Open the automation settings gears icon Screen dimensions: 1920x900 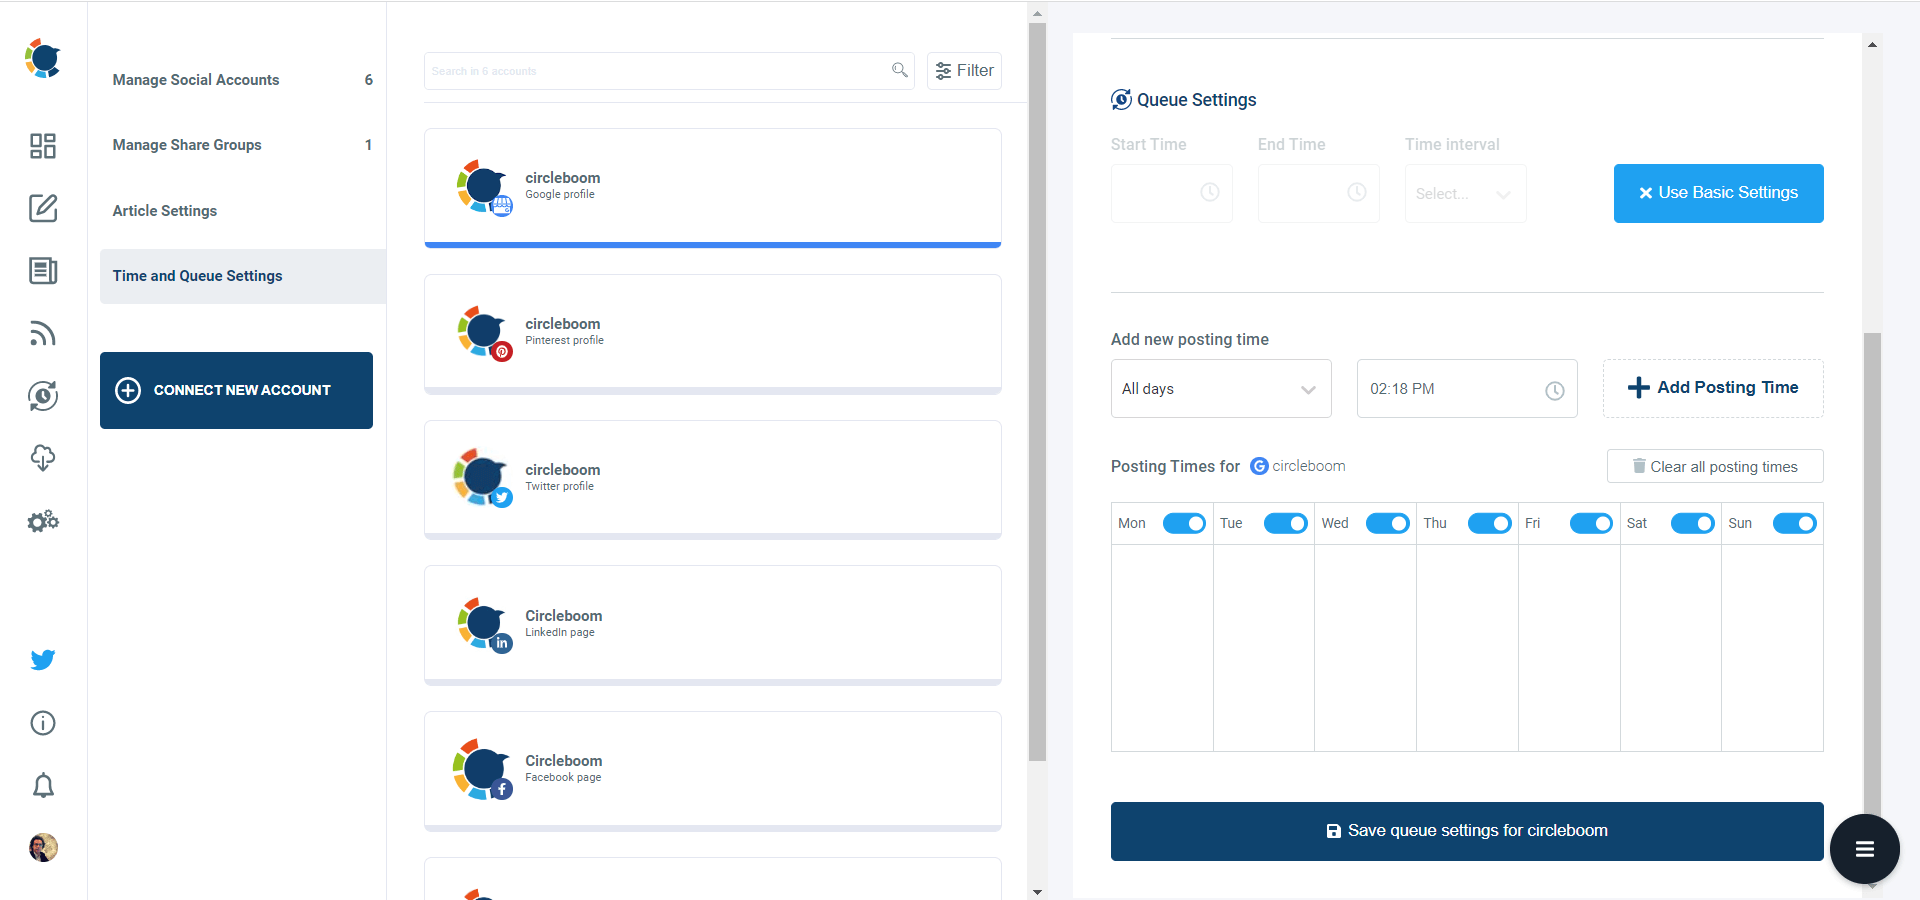click(x=42, y=520)
